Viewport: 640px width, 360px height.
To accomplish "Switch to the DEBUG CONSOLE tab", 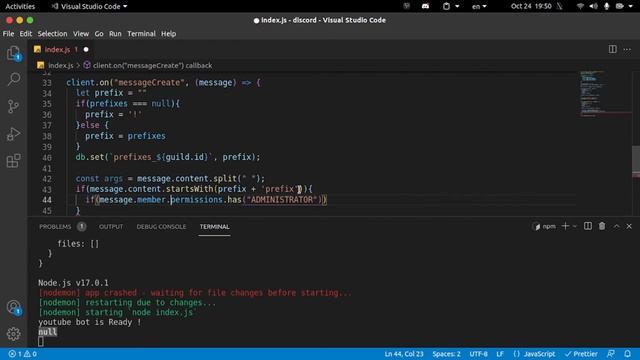I will [x=161, y=227].
